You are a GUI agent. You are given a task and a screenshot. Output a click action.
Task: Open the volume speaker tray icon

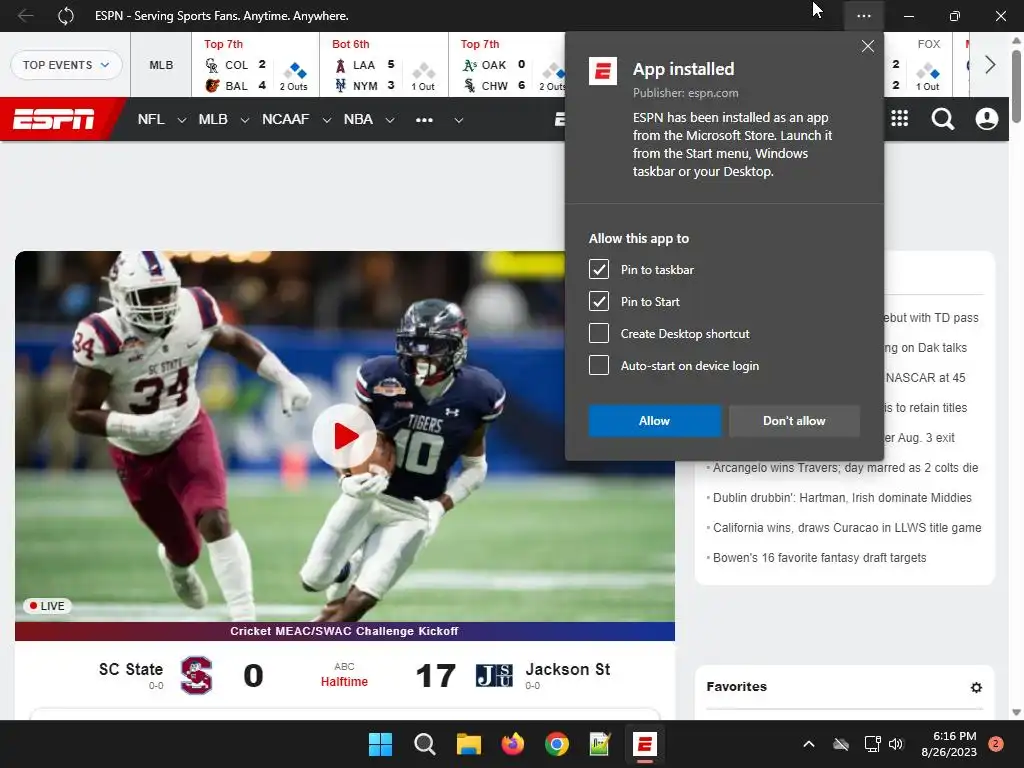[x=895, y=744]
